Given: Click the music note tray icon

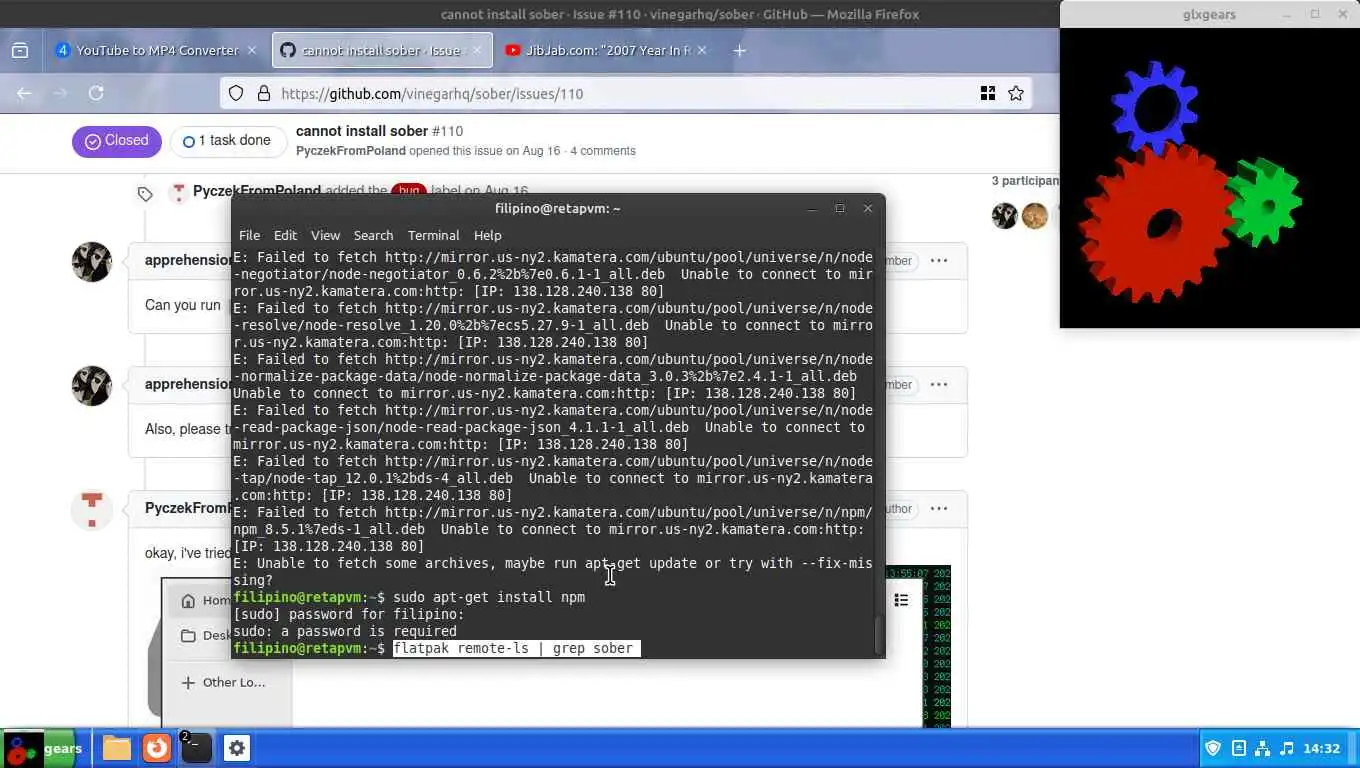Looking at the screenshot, I should [x=1287, y=748].
